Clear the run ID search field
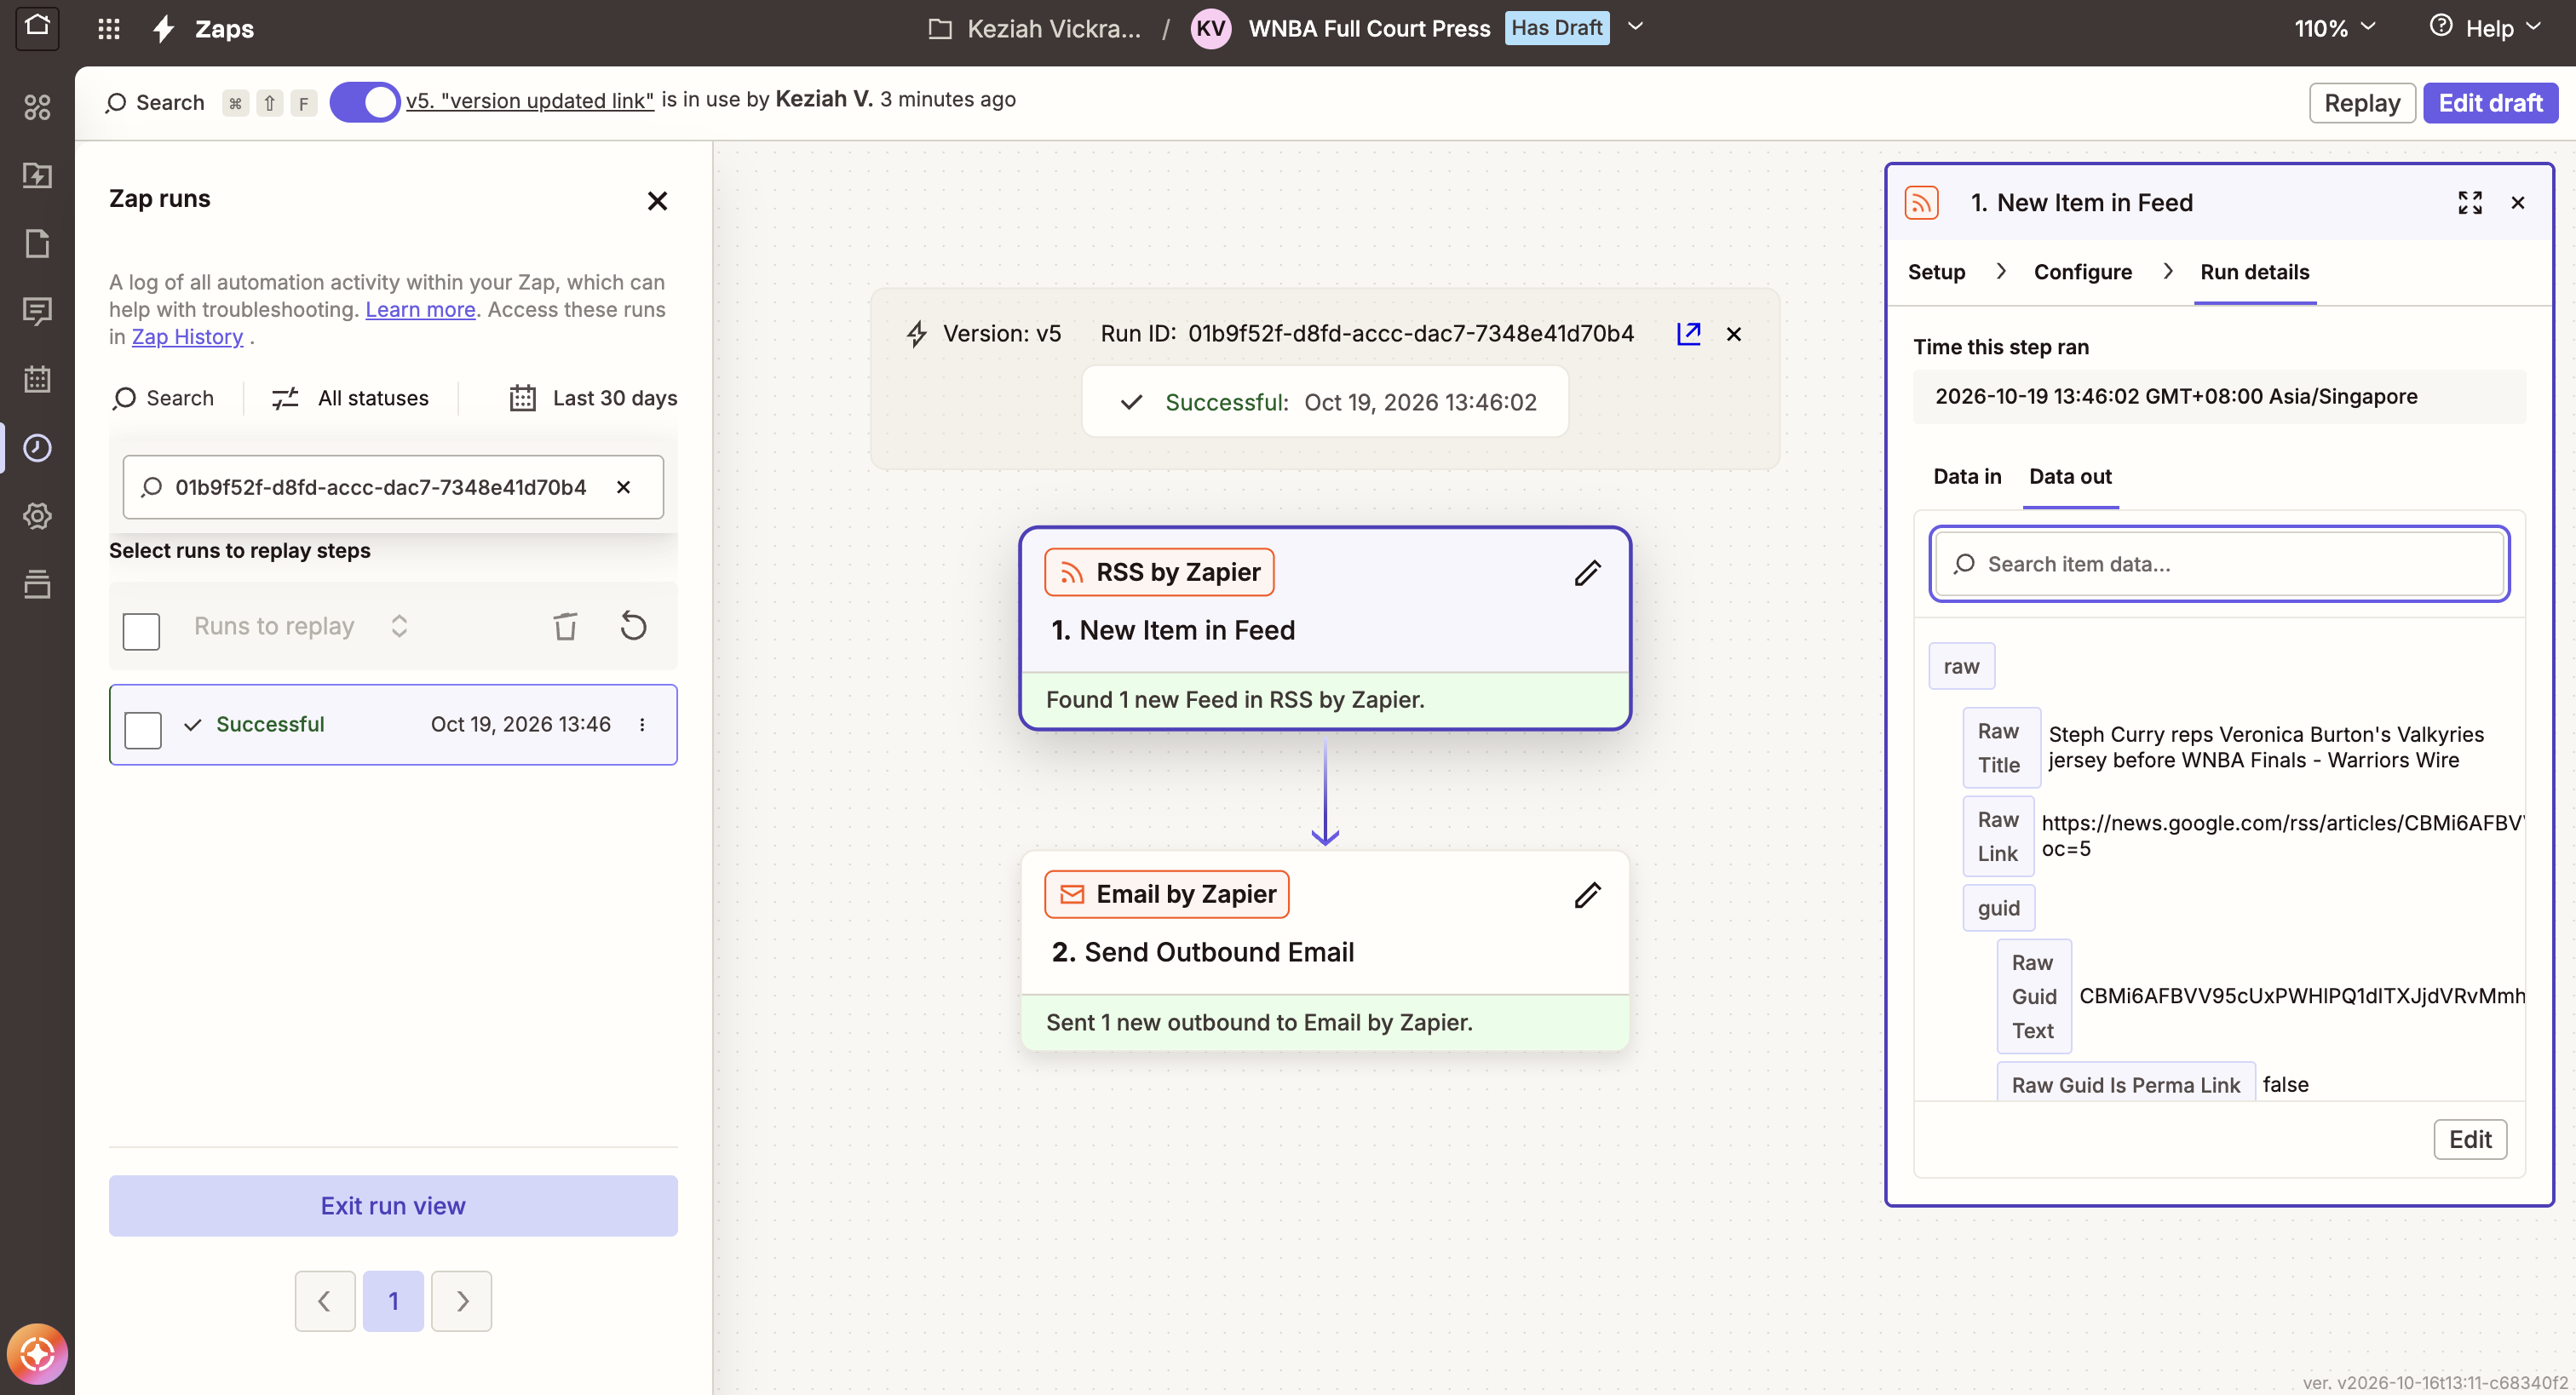2576x1395 pixels. pos(623,487)
